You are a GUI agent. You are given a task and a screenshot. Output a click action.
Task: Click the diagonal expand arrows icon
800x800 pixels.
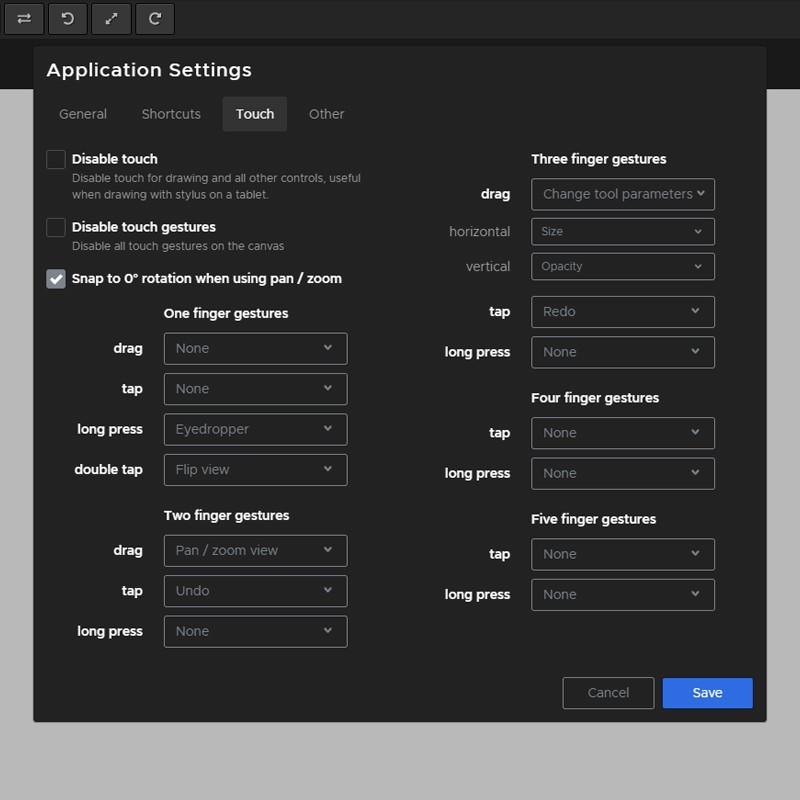pos(112,19)
